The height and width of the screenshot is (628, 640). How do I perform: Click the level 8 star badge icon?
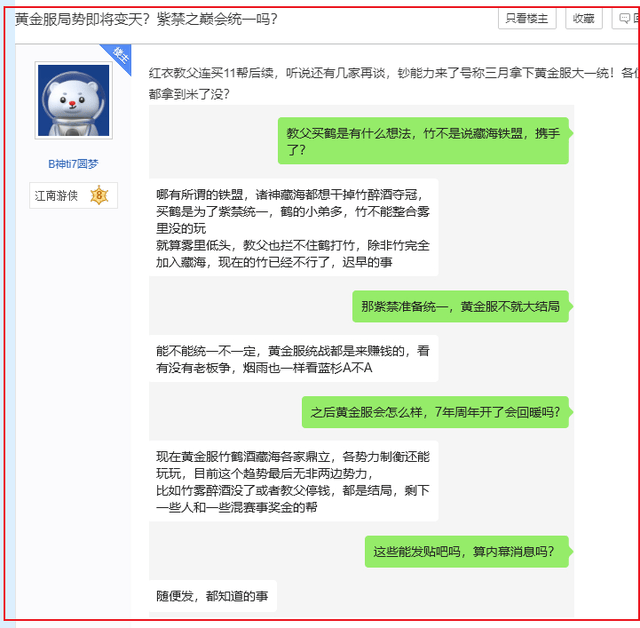(x=99, y=195)
